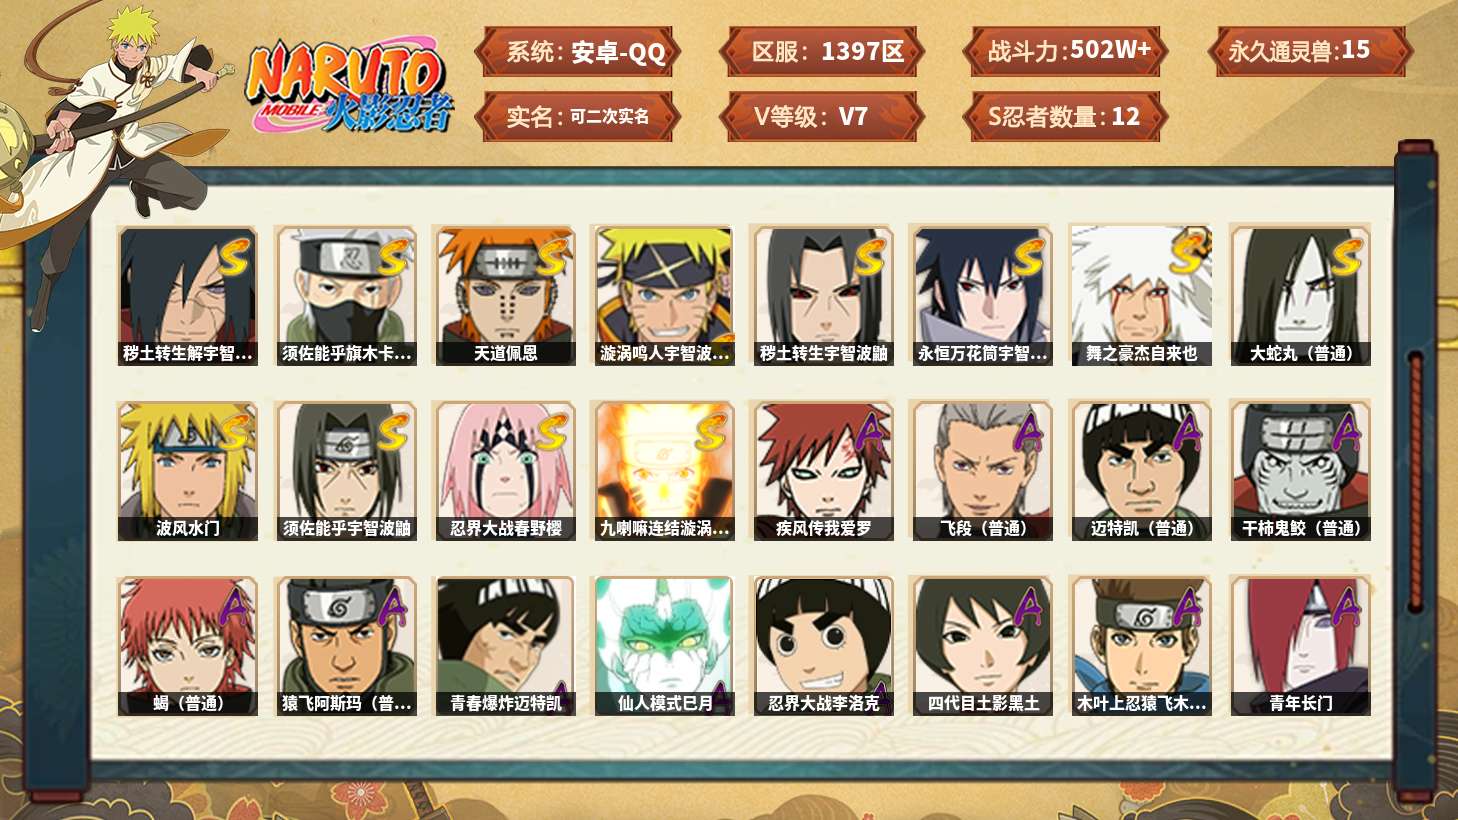Click the 战斗力 502W+ banner
The height and width of the screenshot is (820, 1458).
1067,51
